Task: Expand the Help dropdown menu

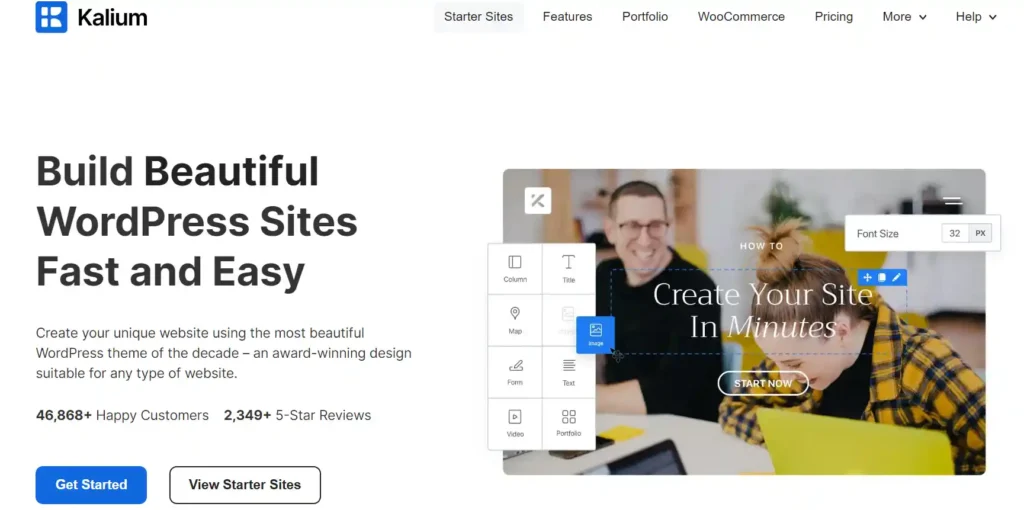Action: pyautogui.click(x=976, y=17)
